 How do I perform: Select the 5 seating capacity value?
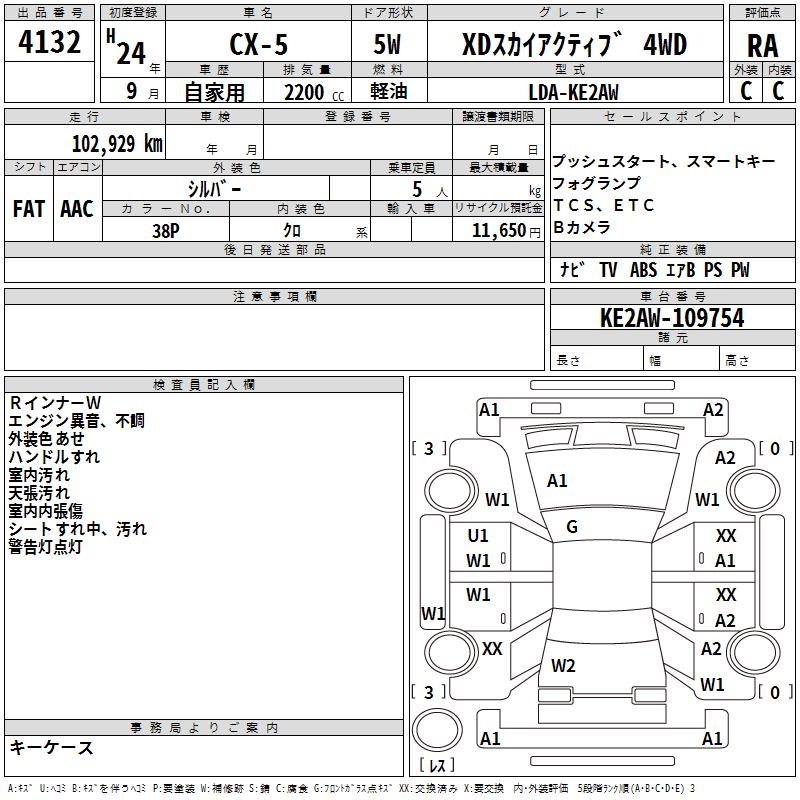417,189
